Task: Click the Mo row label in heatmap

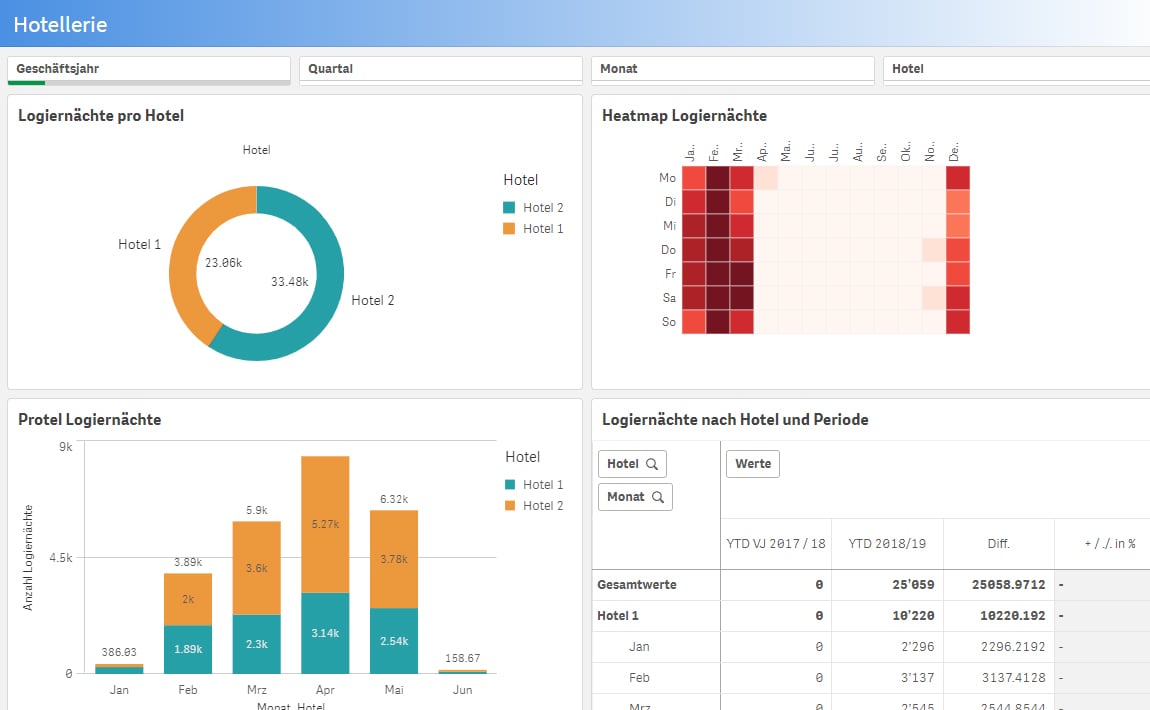Action: coord(667,178)
